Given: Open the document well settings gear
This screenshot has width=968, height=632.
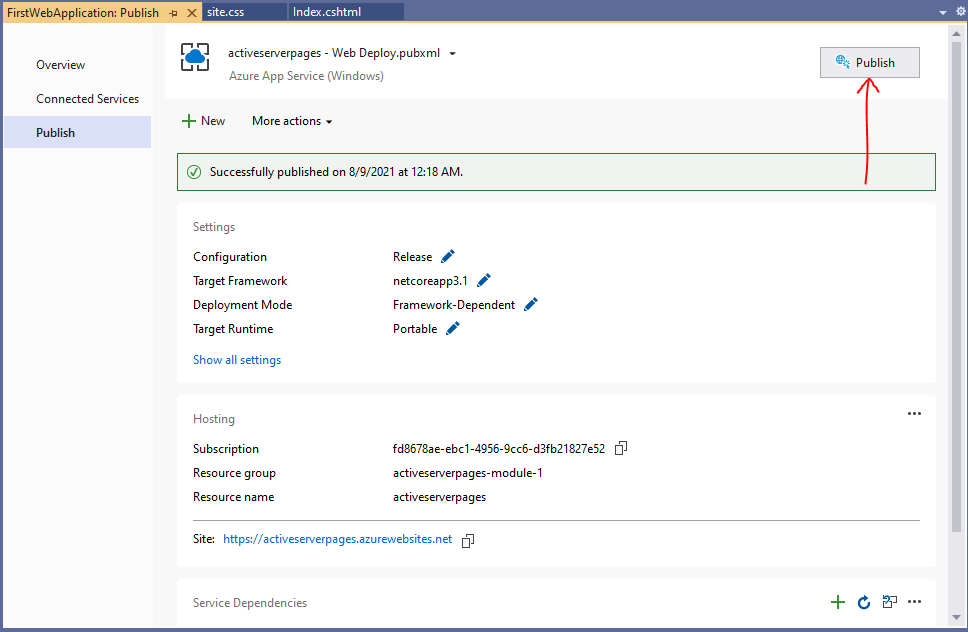Looking at the screenshot, I should [961, 11].
